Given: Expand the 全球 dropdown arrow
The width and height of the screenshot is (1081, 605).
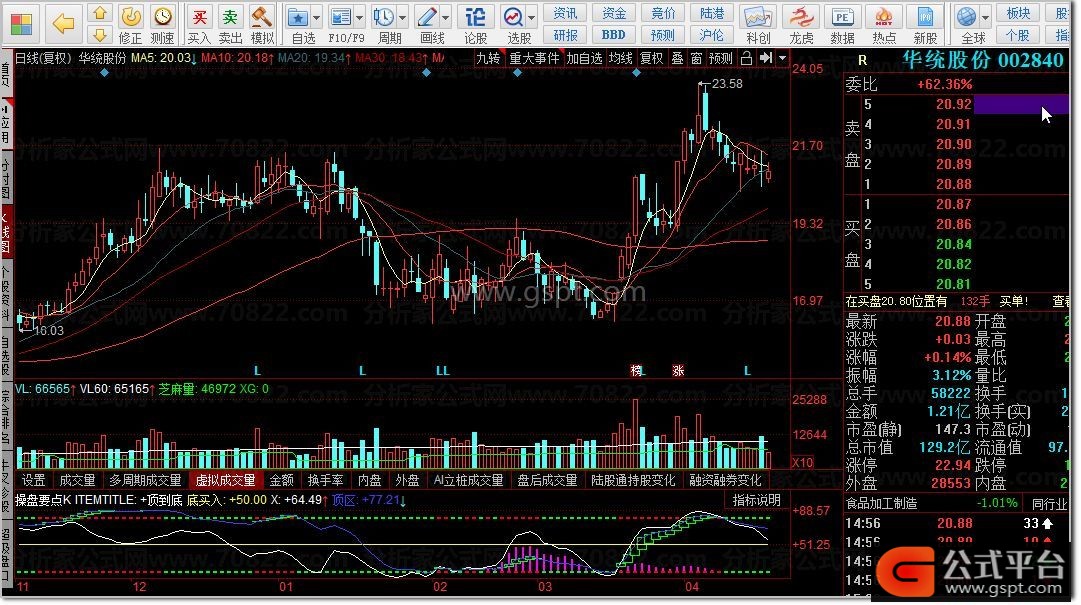Looking at the screenshot, I should click(x=984, y=17).
